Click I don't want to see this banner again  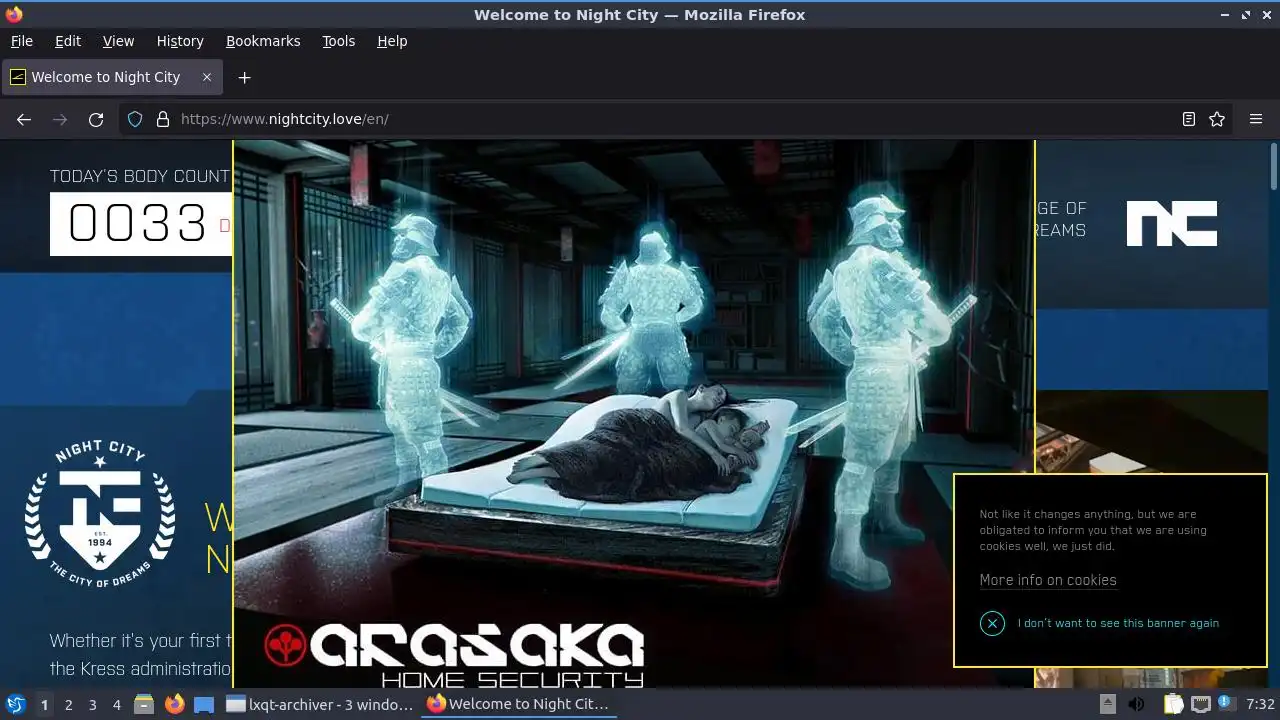point(1118,623)
